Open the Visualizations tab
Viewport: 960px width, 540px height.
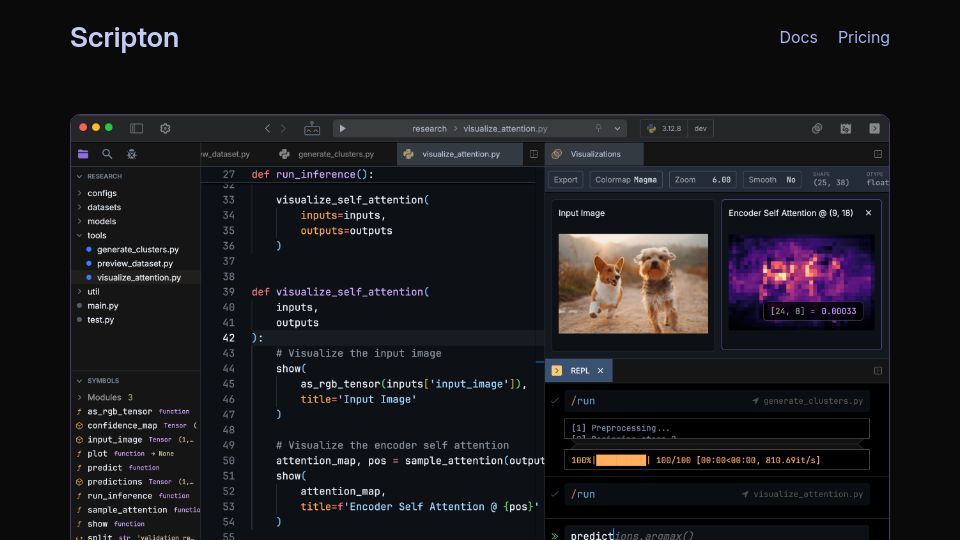[x=594, y=154]
